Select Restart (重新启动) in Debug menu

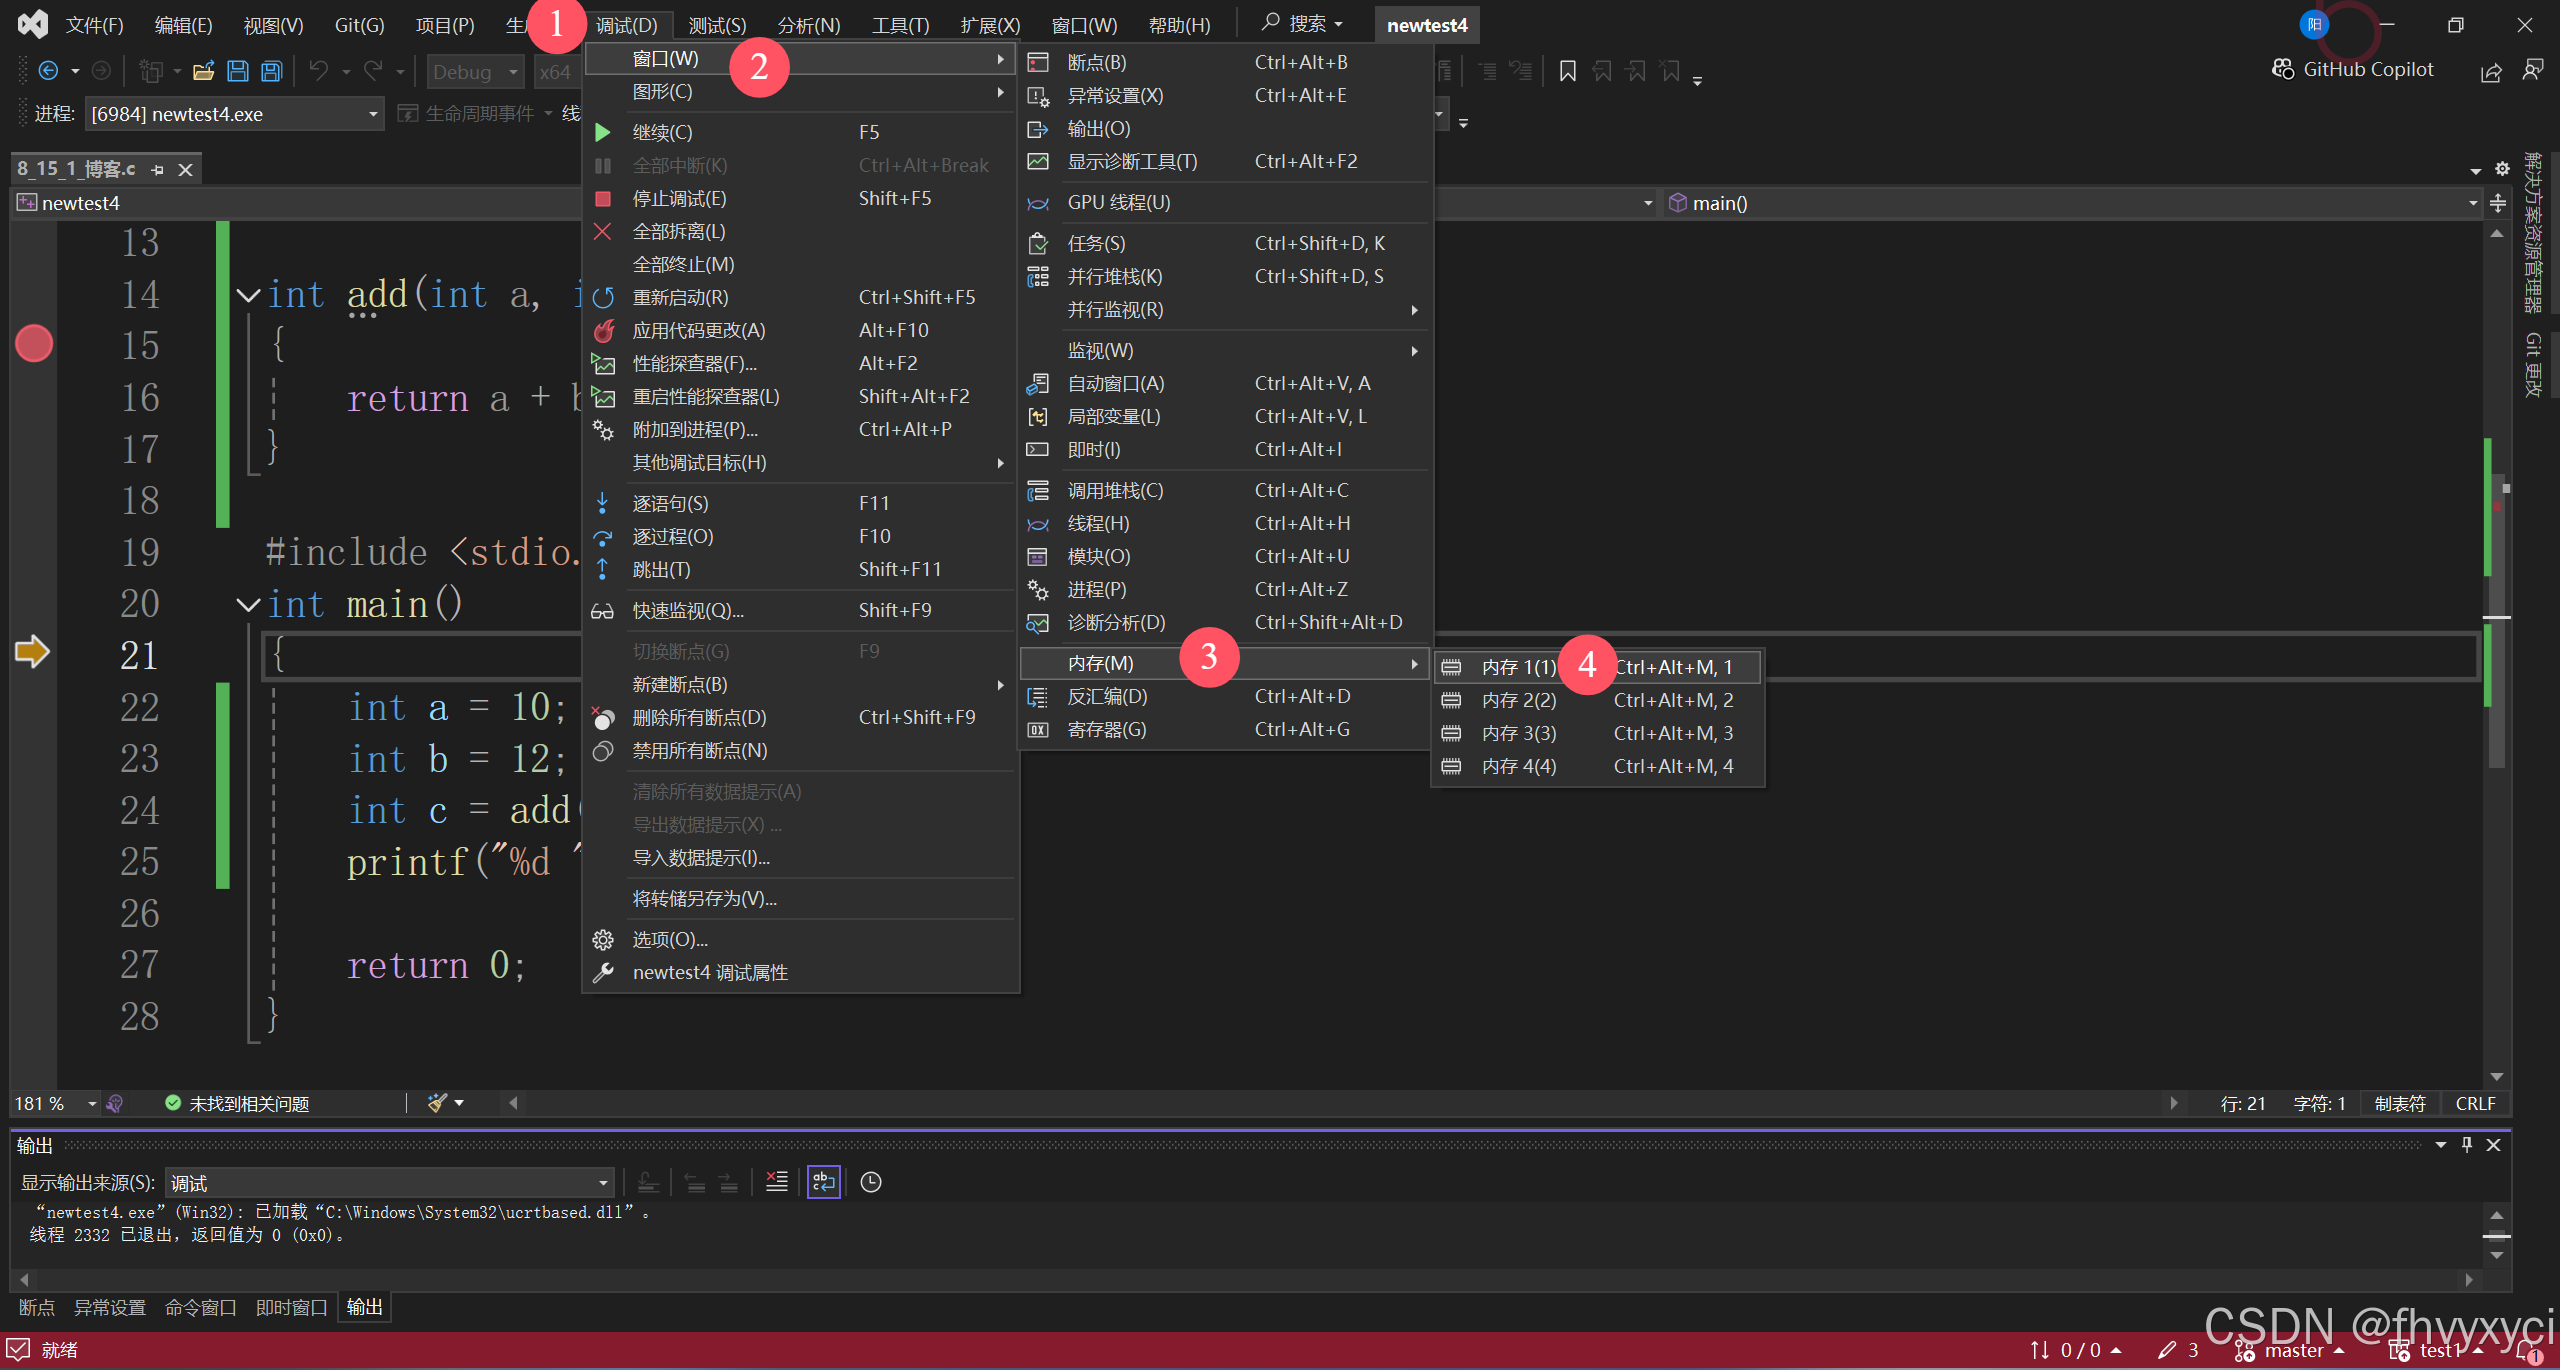coord(800,297)
